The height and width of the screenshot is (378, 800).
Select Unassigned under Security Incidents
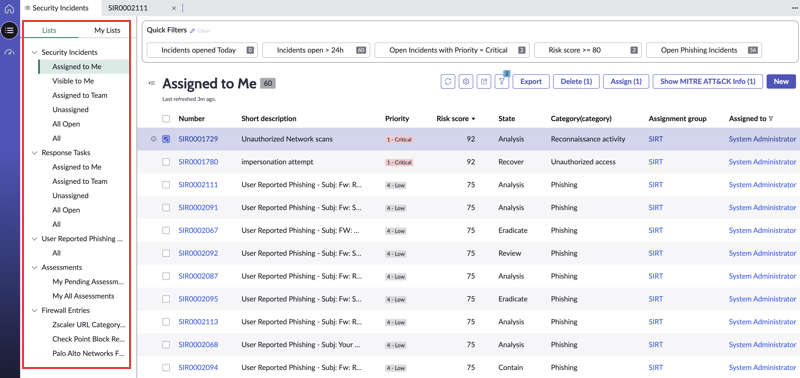(x=70, y=110)
